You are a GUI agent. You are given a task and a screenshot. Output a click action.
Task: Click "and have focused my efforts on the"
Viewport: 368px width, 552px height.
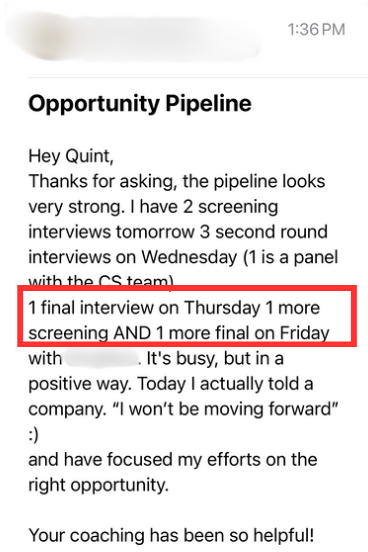point(173,460)
